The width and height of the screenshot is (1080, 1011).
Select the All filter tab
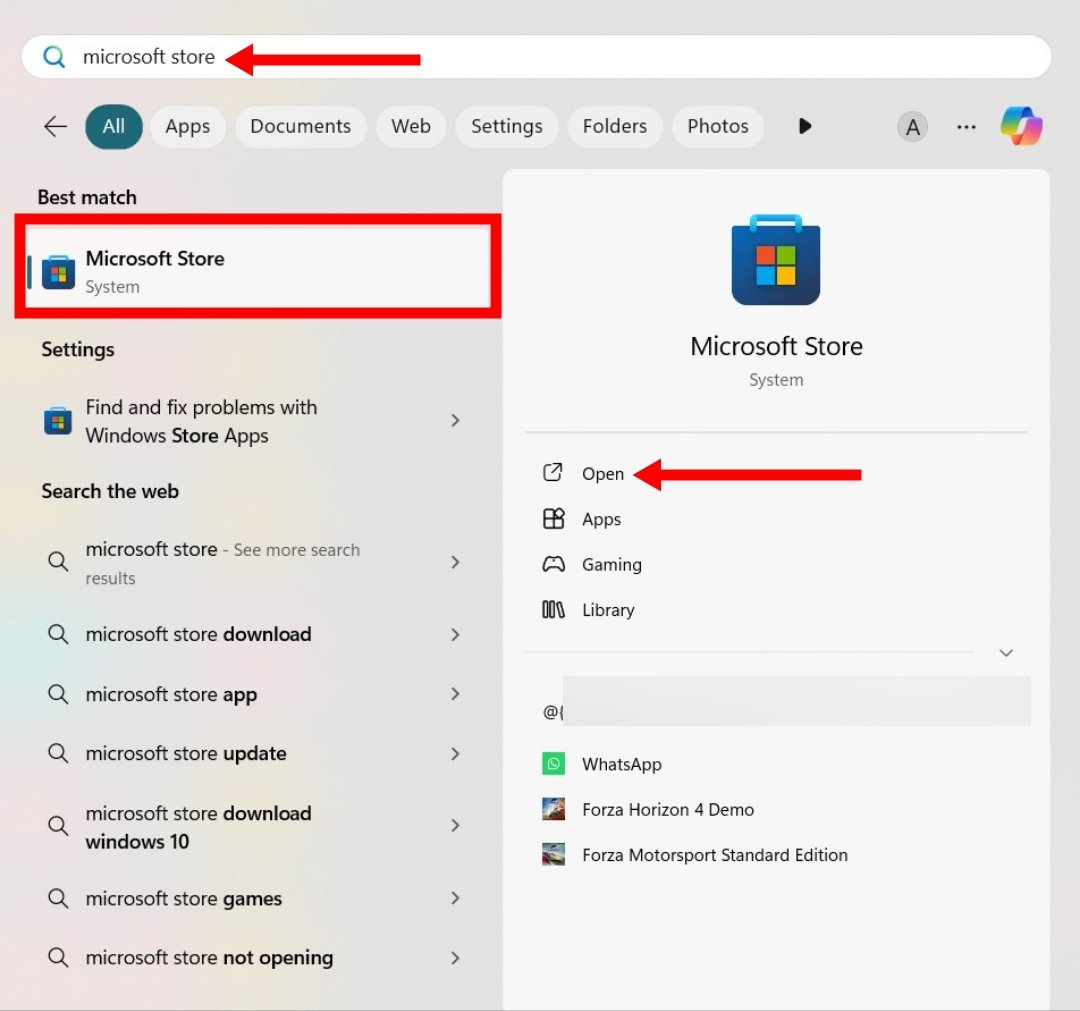tap(114, 126)
